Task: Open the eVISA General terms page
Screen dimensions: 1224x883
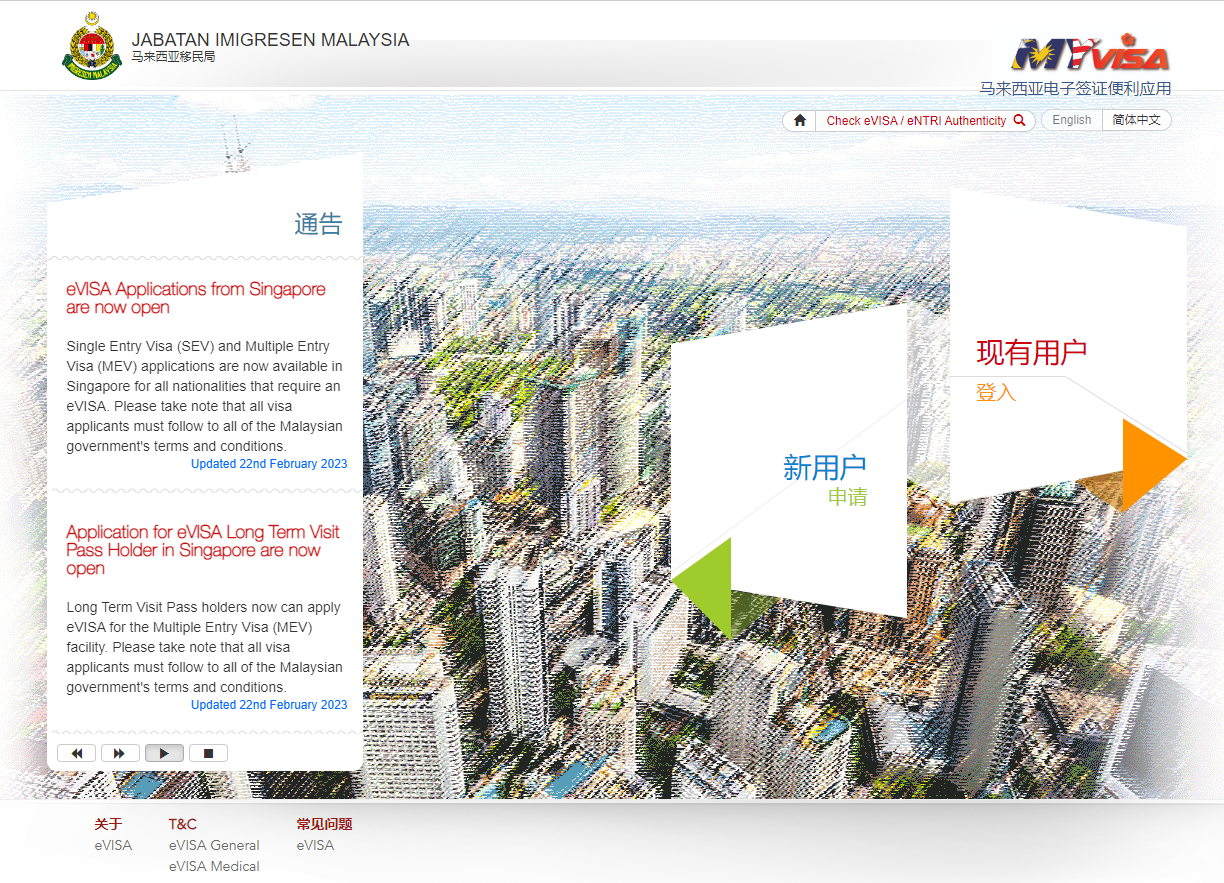Action: click(x=214, y=845)
